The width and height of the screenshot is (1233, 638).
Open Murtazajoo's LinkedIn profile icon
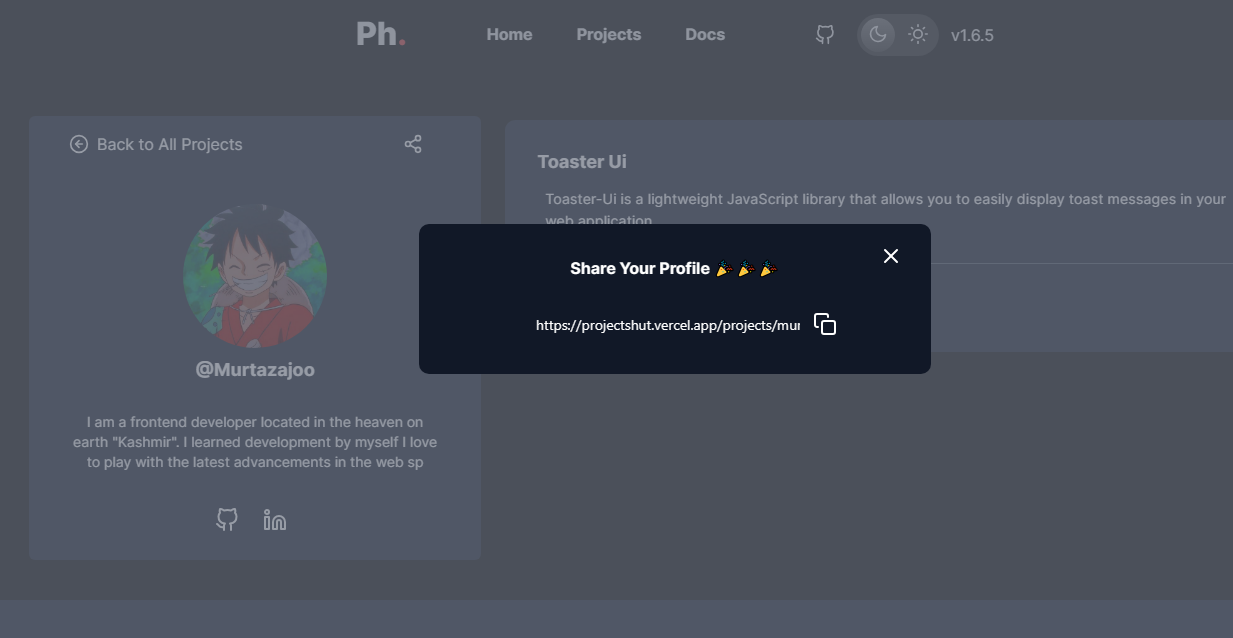(274, 519)
